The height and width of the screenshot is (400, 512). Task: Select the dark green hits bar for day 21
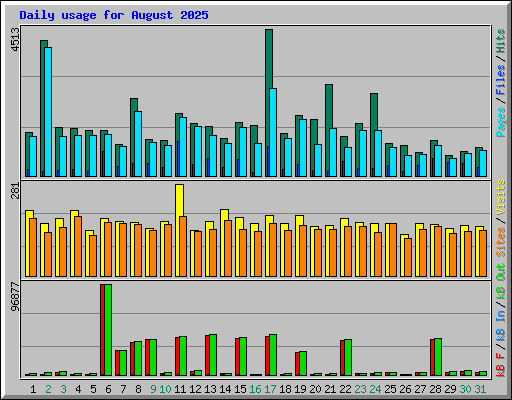point(329,106)
